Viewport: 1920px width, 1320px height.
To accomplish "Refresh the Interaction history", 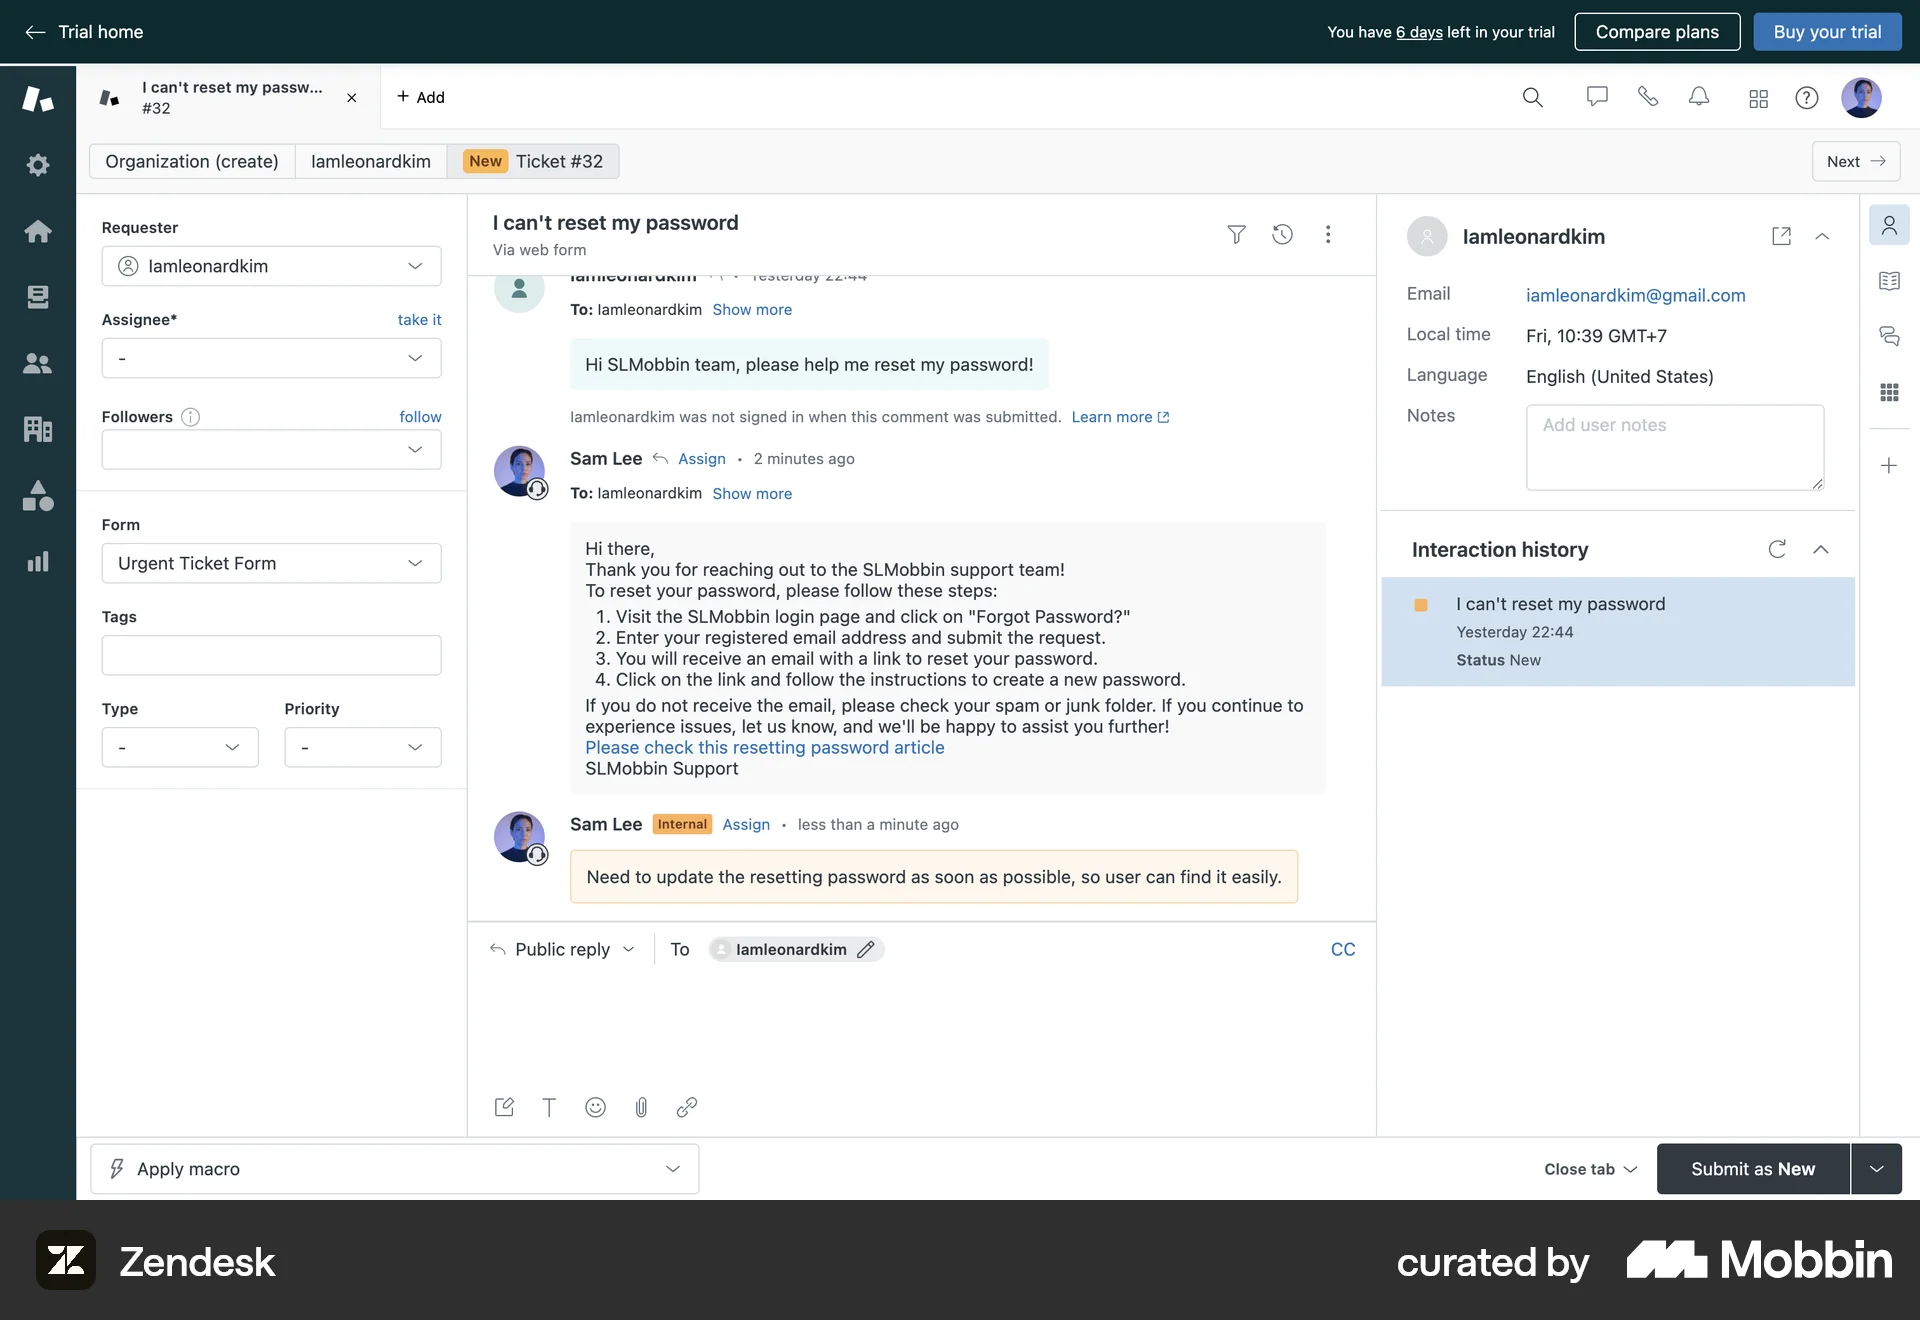I will point(1777,549).
